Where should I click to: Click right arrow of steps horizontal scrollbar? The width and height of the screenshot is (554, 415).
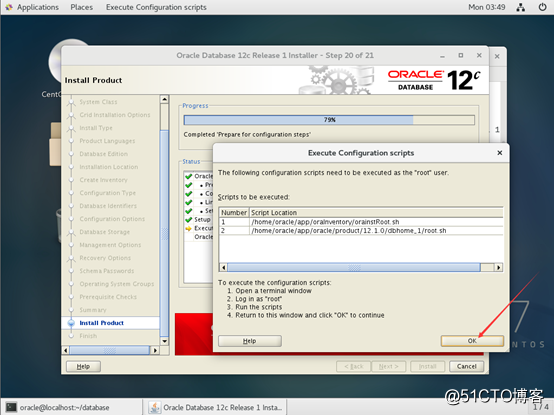[x=154, y=350]
